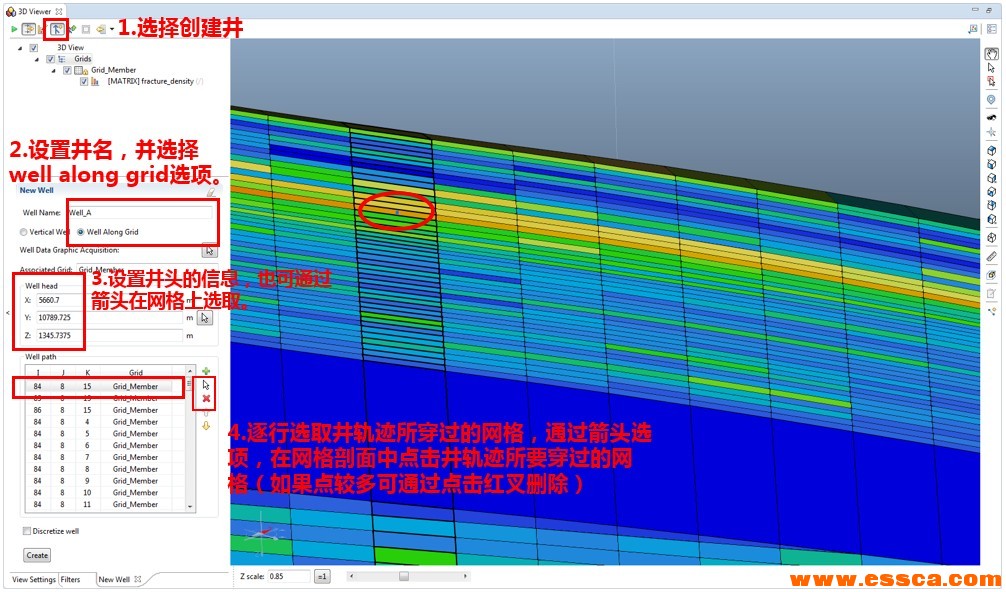Switch to the View Settings tab
The width and height of the screenshot is (1006, 592).
33,579
